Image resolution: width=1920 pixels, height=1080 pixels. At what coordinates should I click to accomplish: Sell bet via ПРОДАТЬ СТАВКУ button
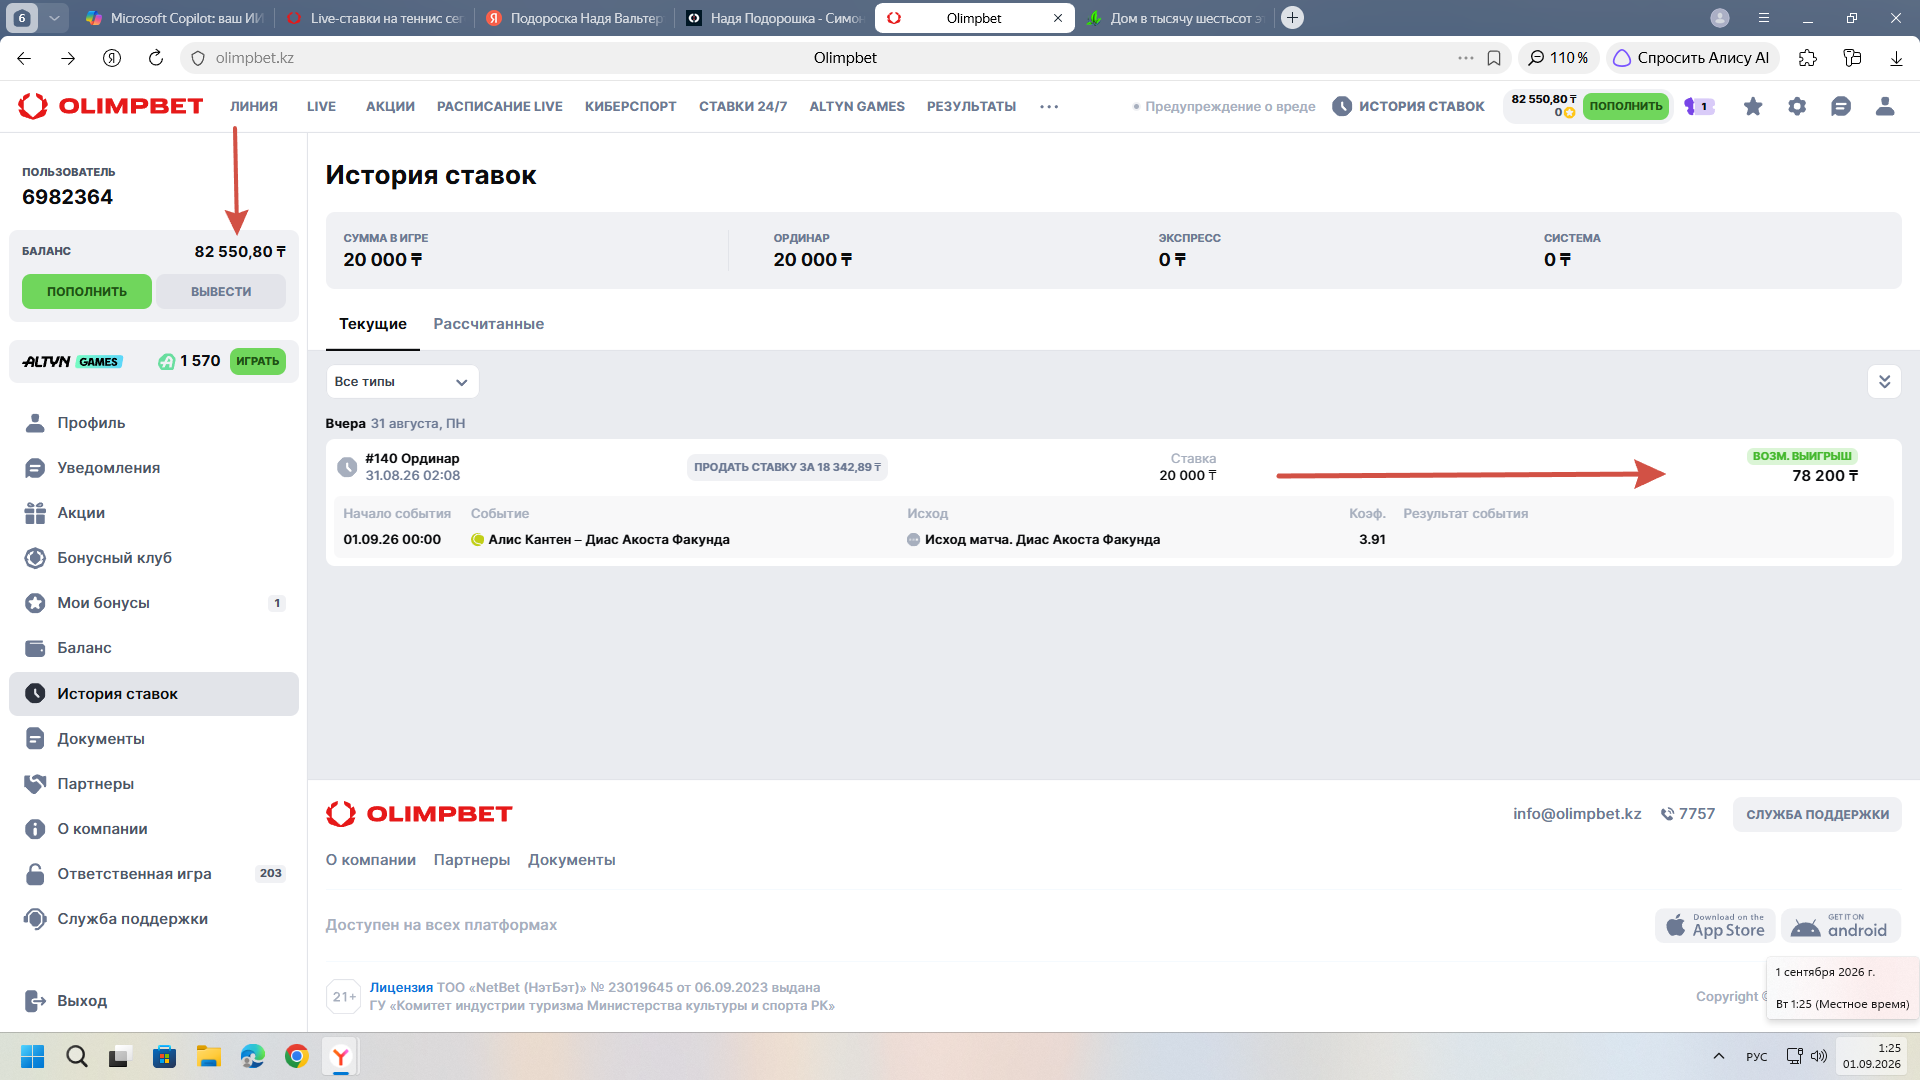click(787, 467)
